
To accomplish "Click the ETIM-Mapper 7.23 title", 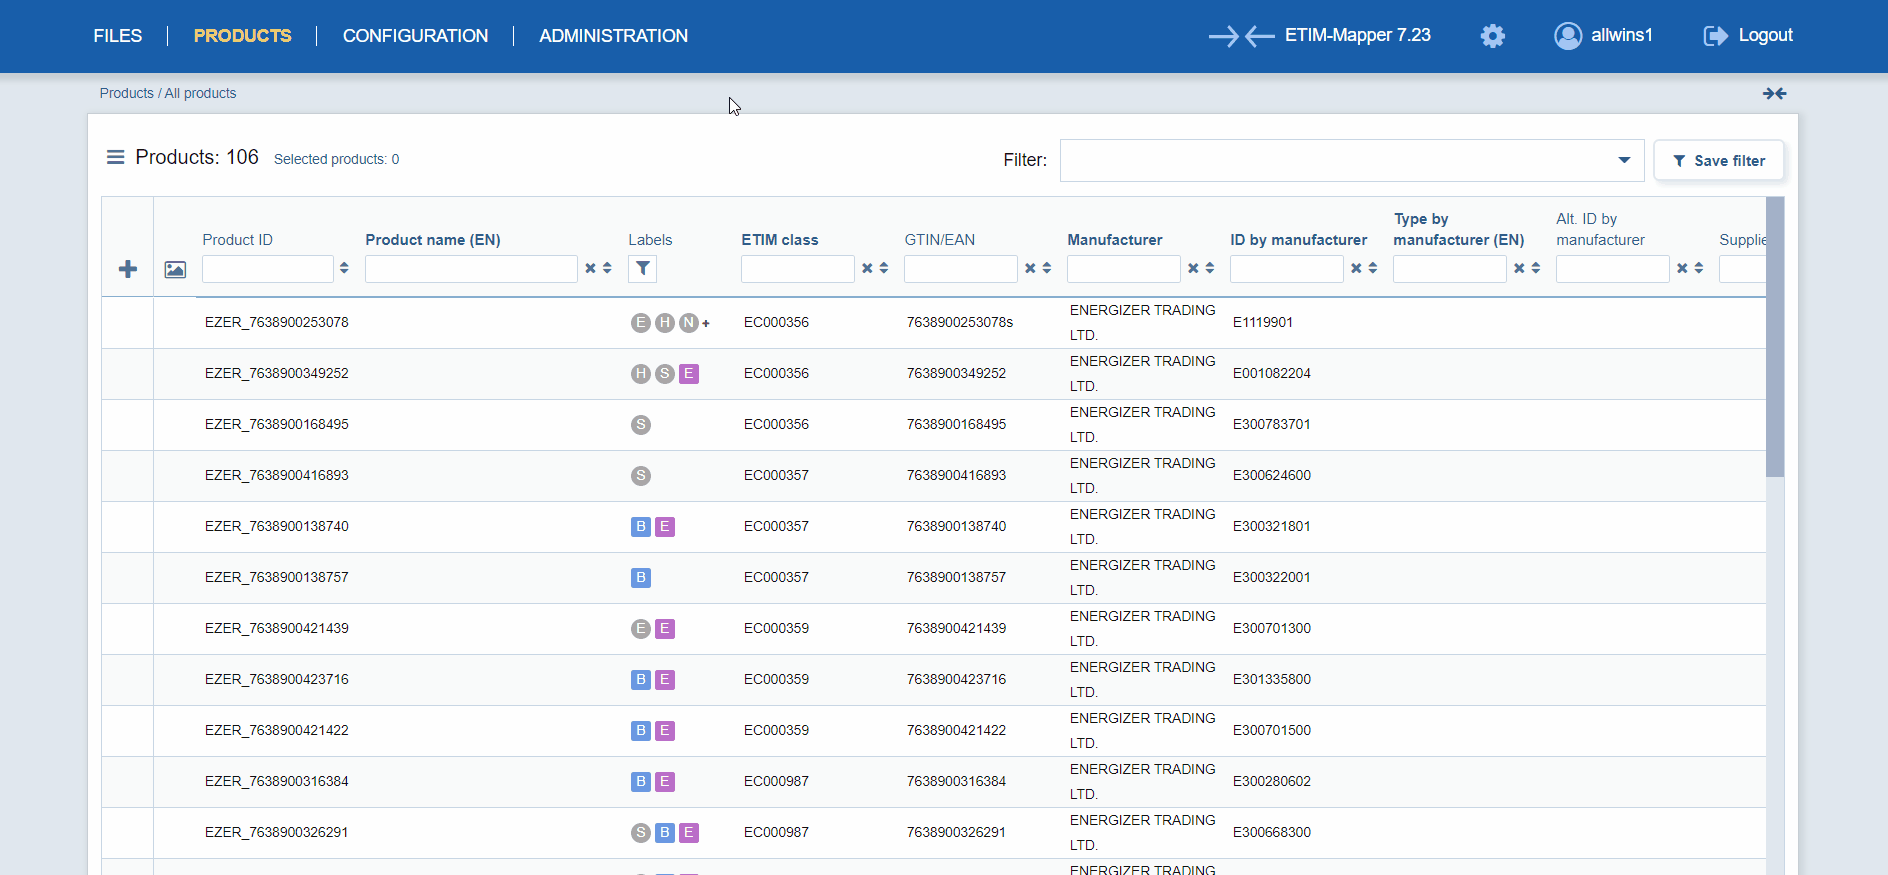I will [x=1358, y=35].
